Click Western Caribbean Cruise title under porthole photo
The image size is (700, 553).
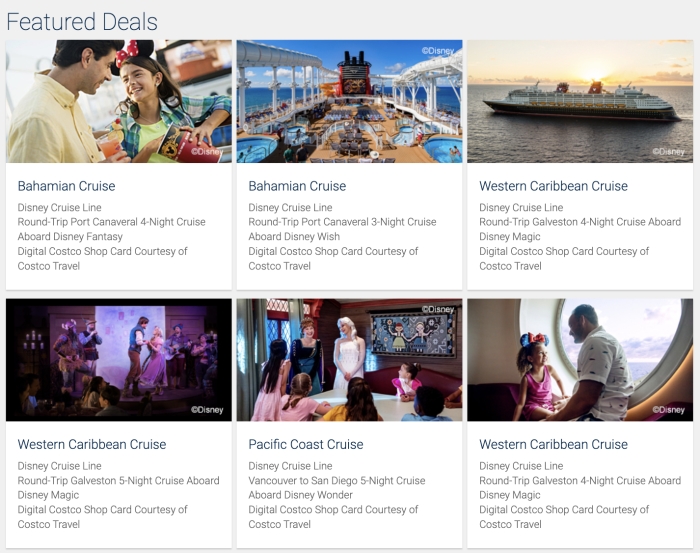553,444
